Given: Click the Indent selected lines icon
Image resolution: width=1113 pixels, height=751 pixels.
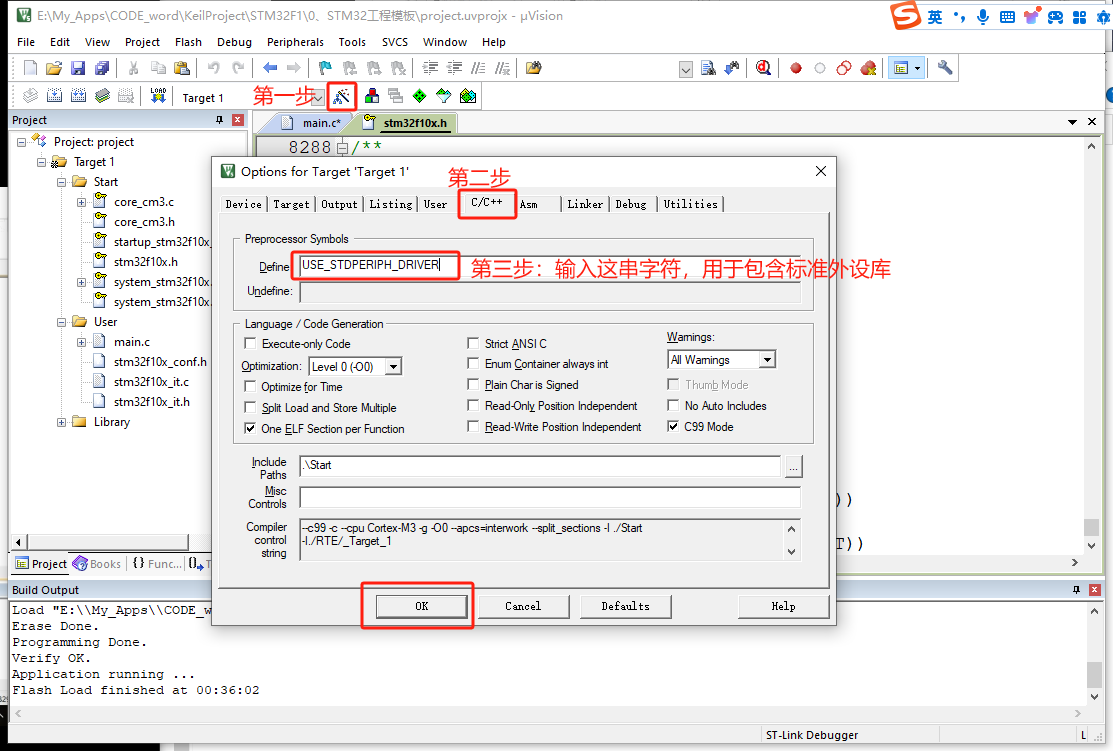Looking at the screenshot, I should pyautogui.click(x=430, y=68).
